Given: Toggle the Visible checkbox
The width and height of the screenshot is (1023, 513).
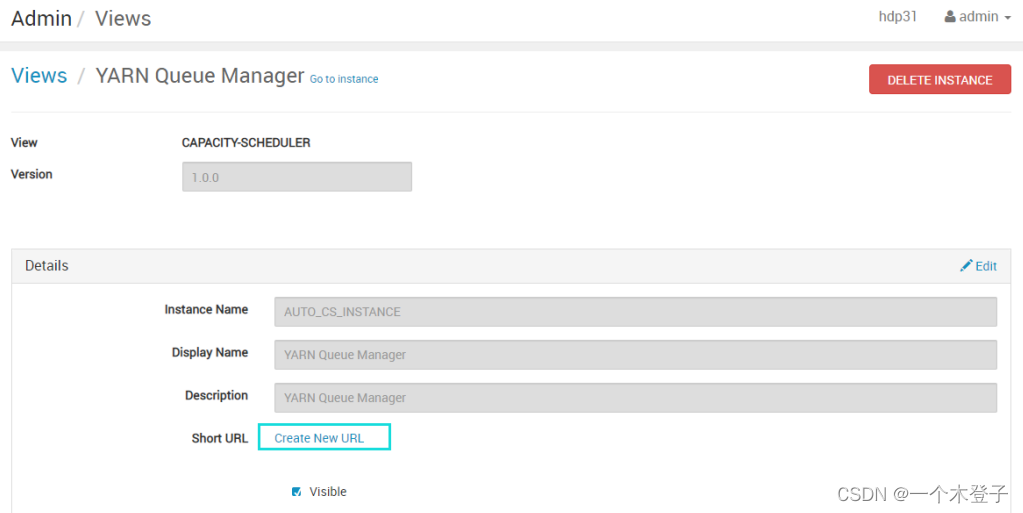Looking at the screenshot, I should click(297, 491).
